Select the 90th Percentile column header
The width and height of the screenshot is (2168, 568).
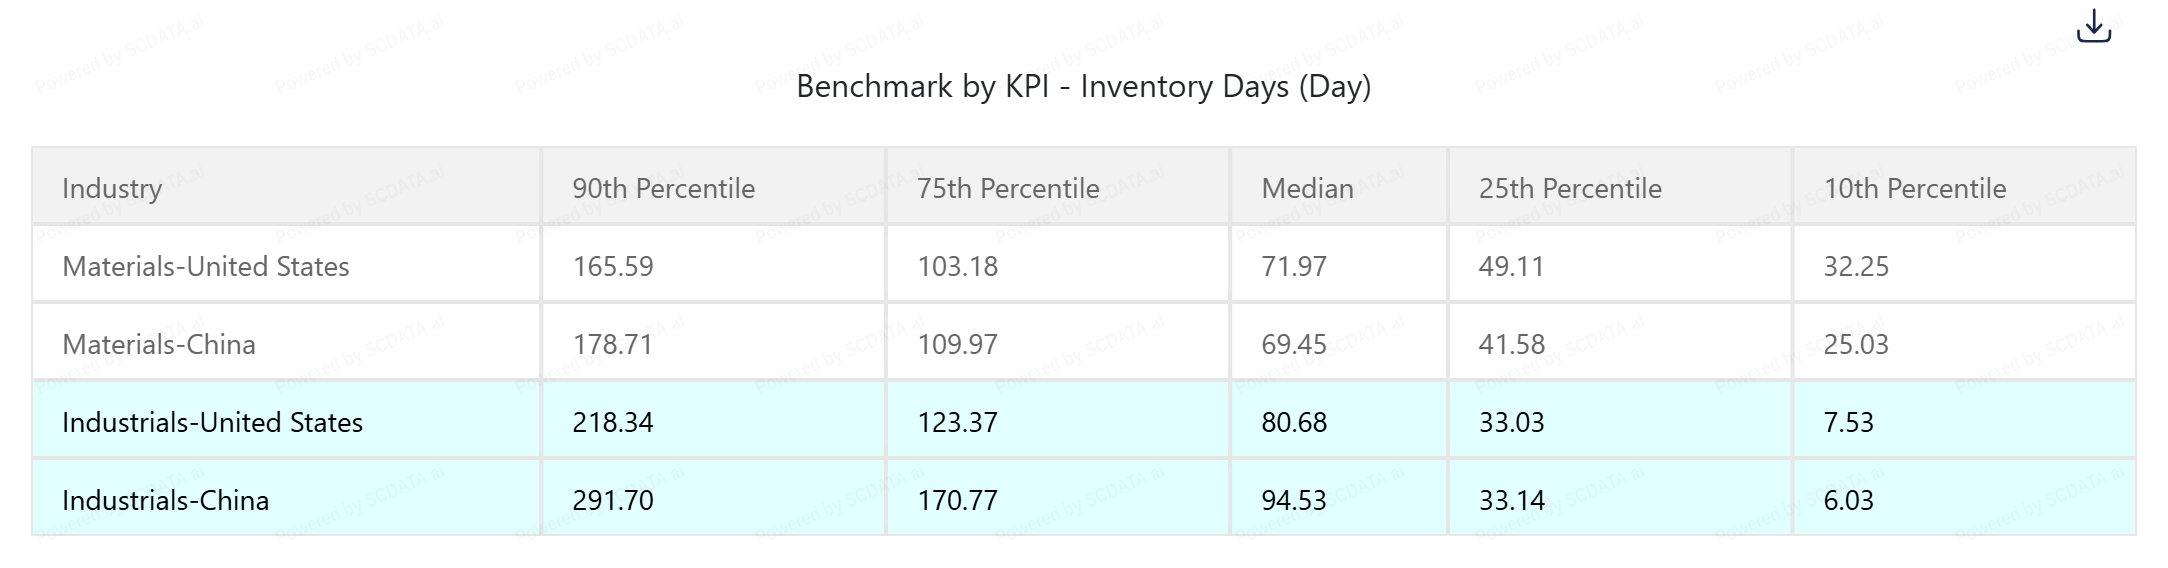click(663, 188)
